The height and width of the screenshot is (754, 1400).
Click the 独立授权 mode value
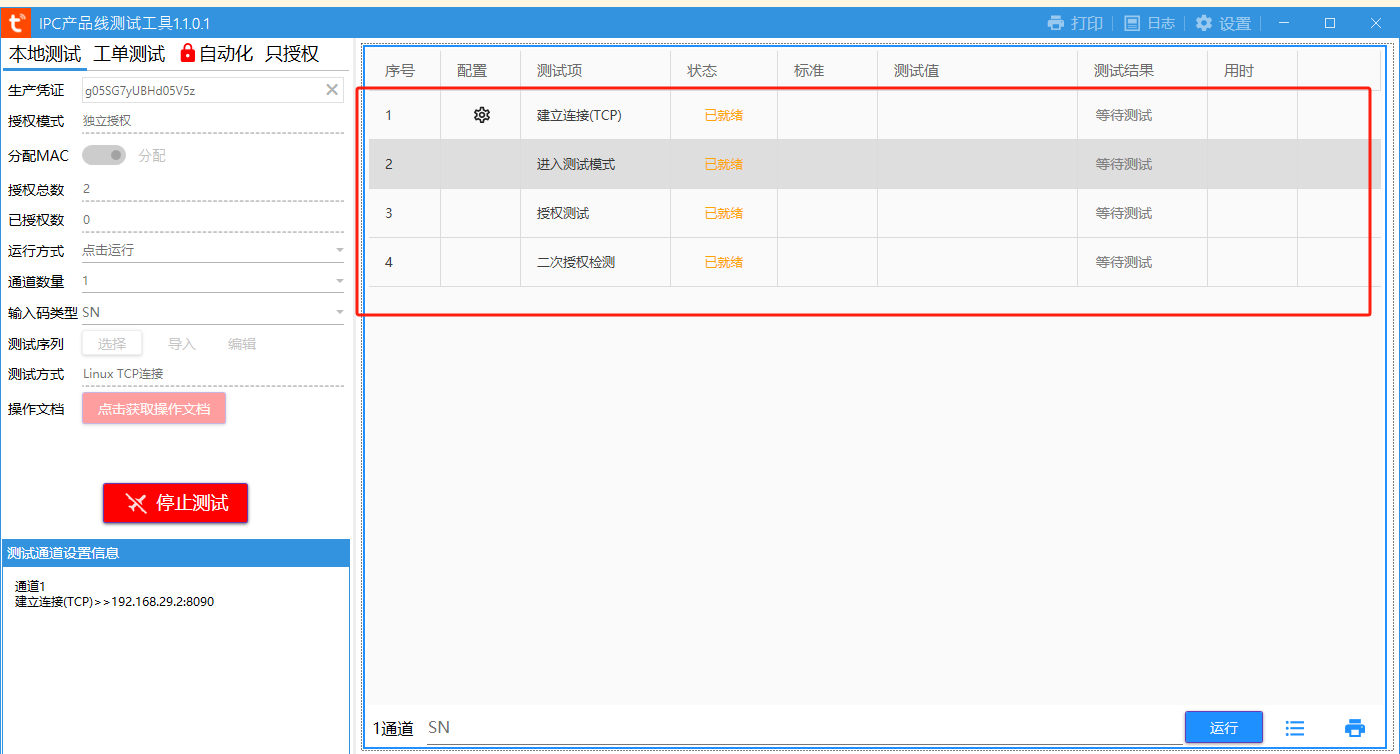point(107,120)
